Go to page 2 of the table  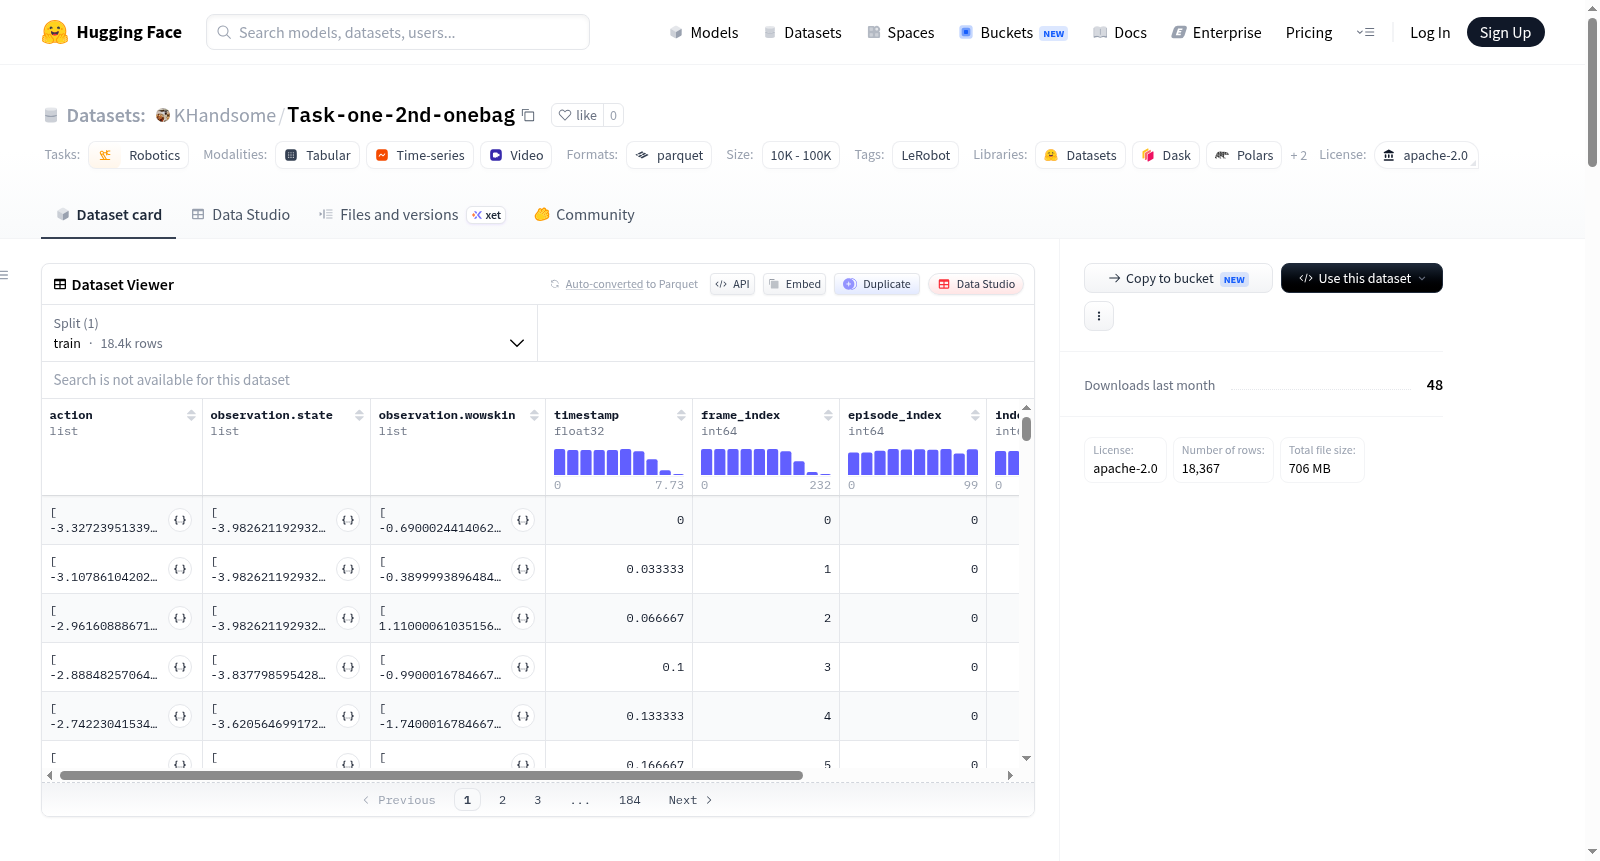[502, 800]
